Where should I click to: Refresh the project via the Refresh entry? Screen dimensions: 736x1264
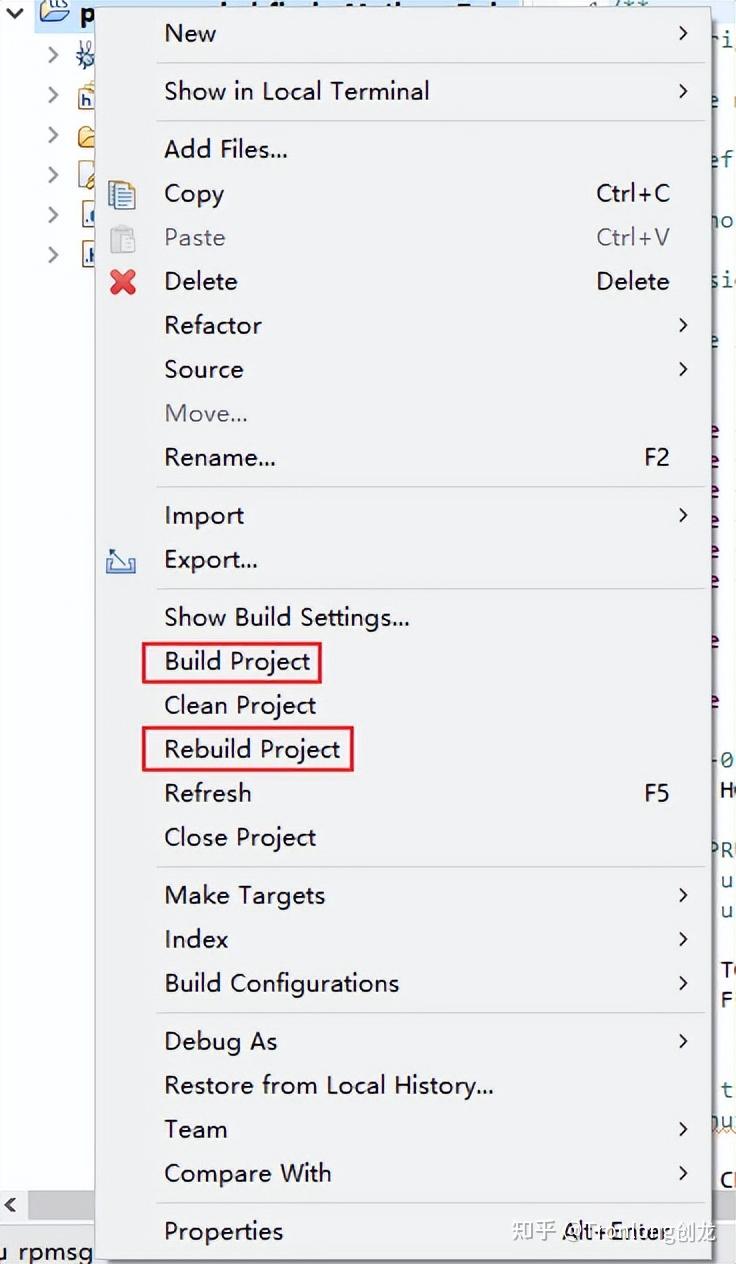pyautogui.click(x=208, y=794)
